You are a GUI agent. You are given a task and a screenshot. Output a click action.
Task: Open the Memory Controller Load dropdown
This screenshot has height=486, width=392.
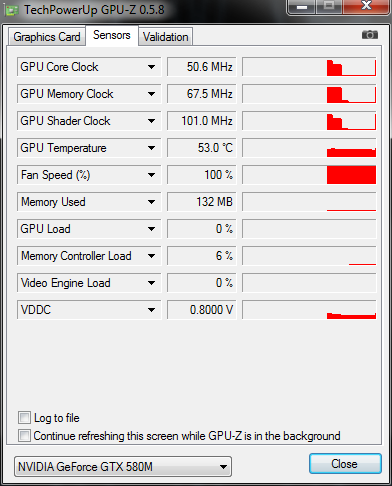coord(151,256)
